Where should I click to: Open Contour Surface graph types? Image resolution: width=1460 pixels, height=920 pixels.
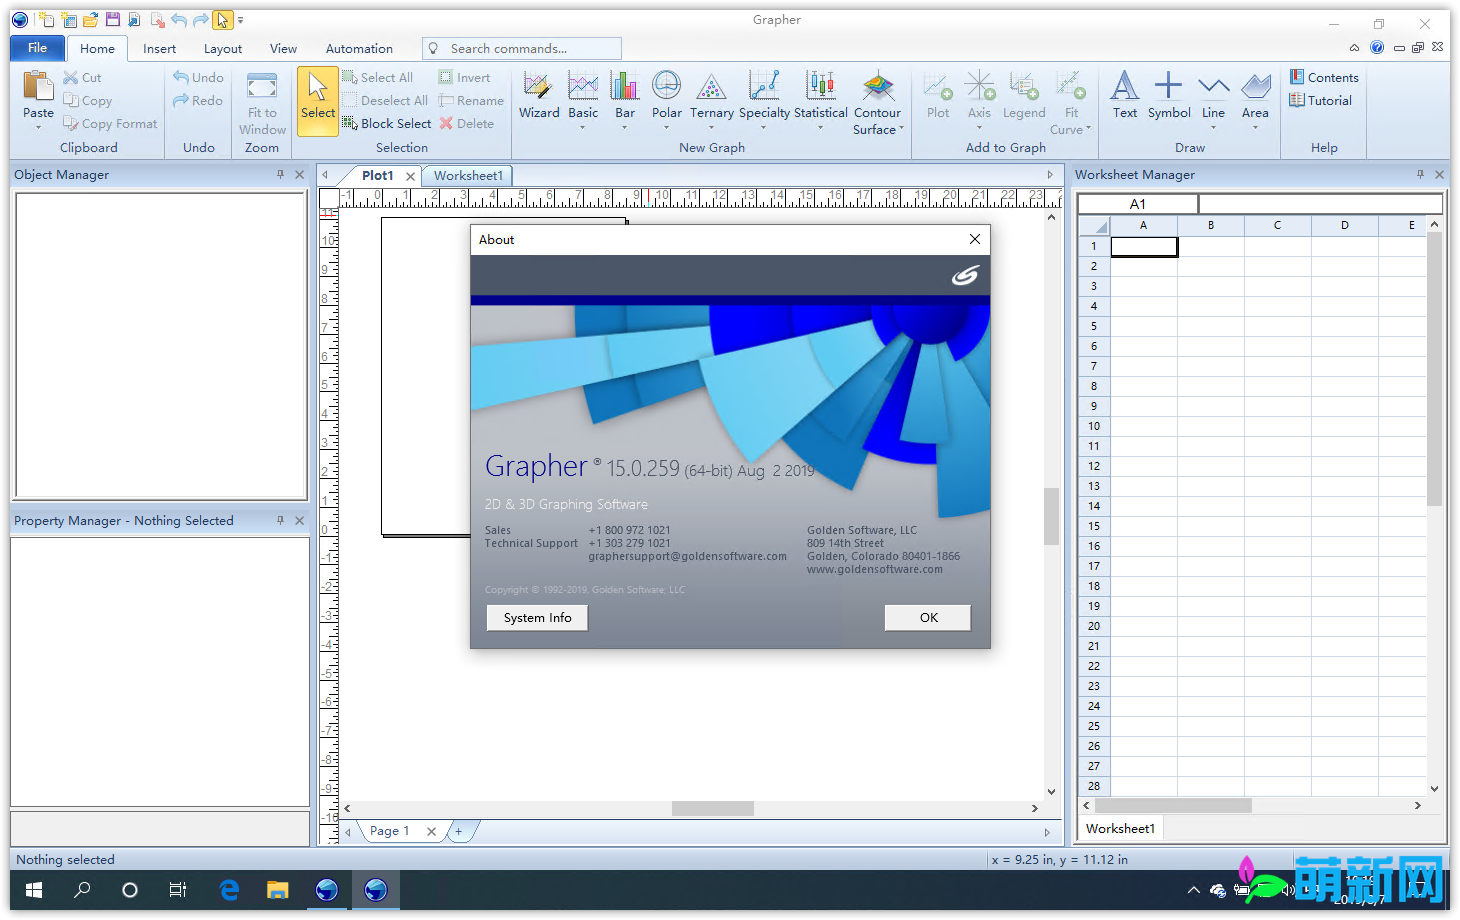pos(878,102)
